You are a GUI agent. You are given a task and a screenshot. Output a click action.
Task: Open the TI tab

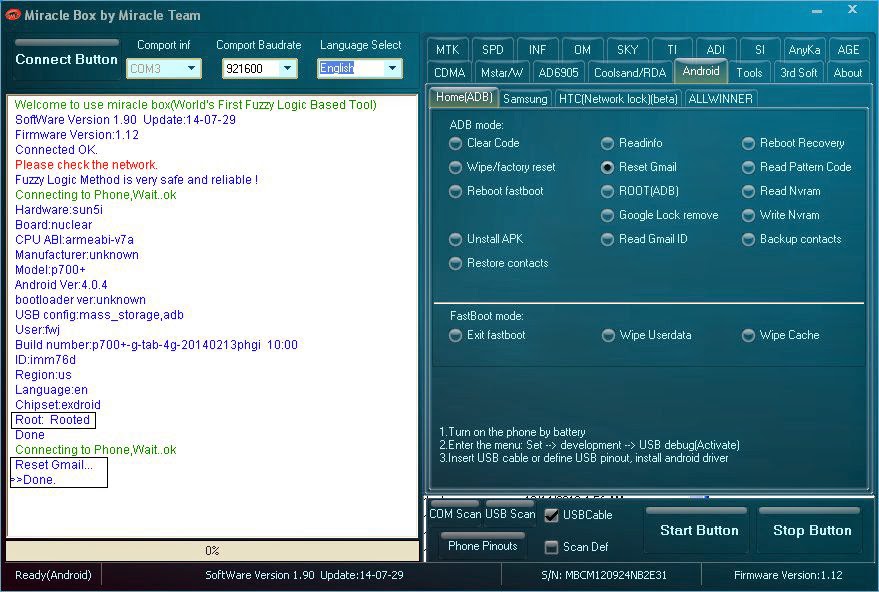click(x=672, y=50)
